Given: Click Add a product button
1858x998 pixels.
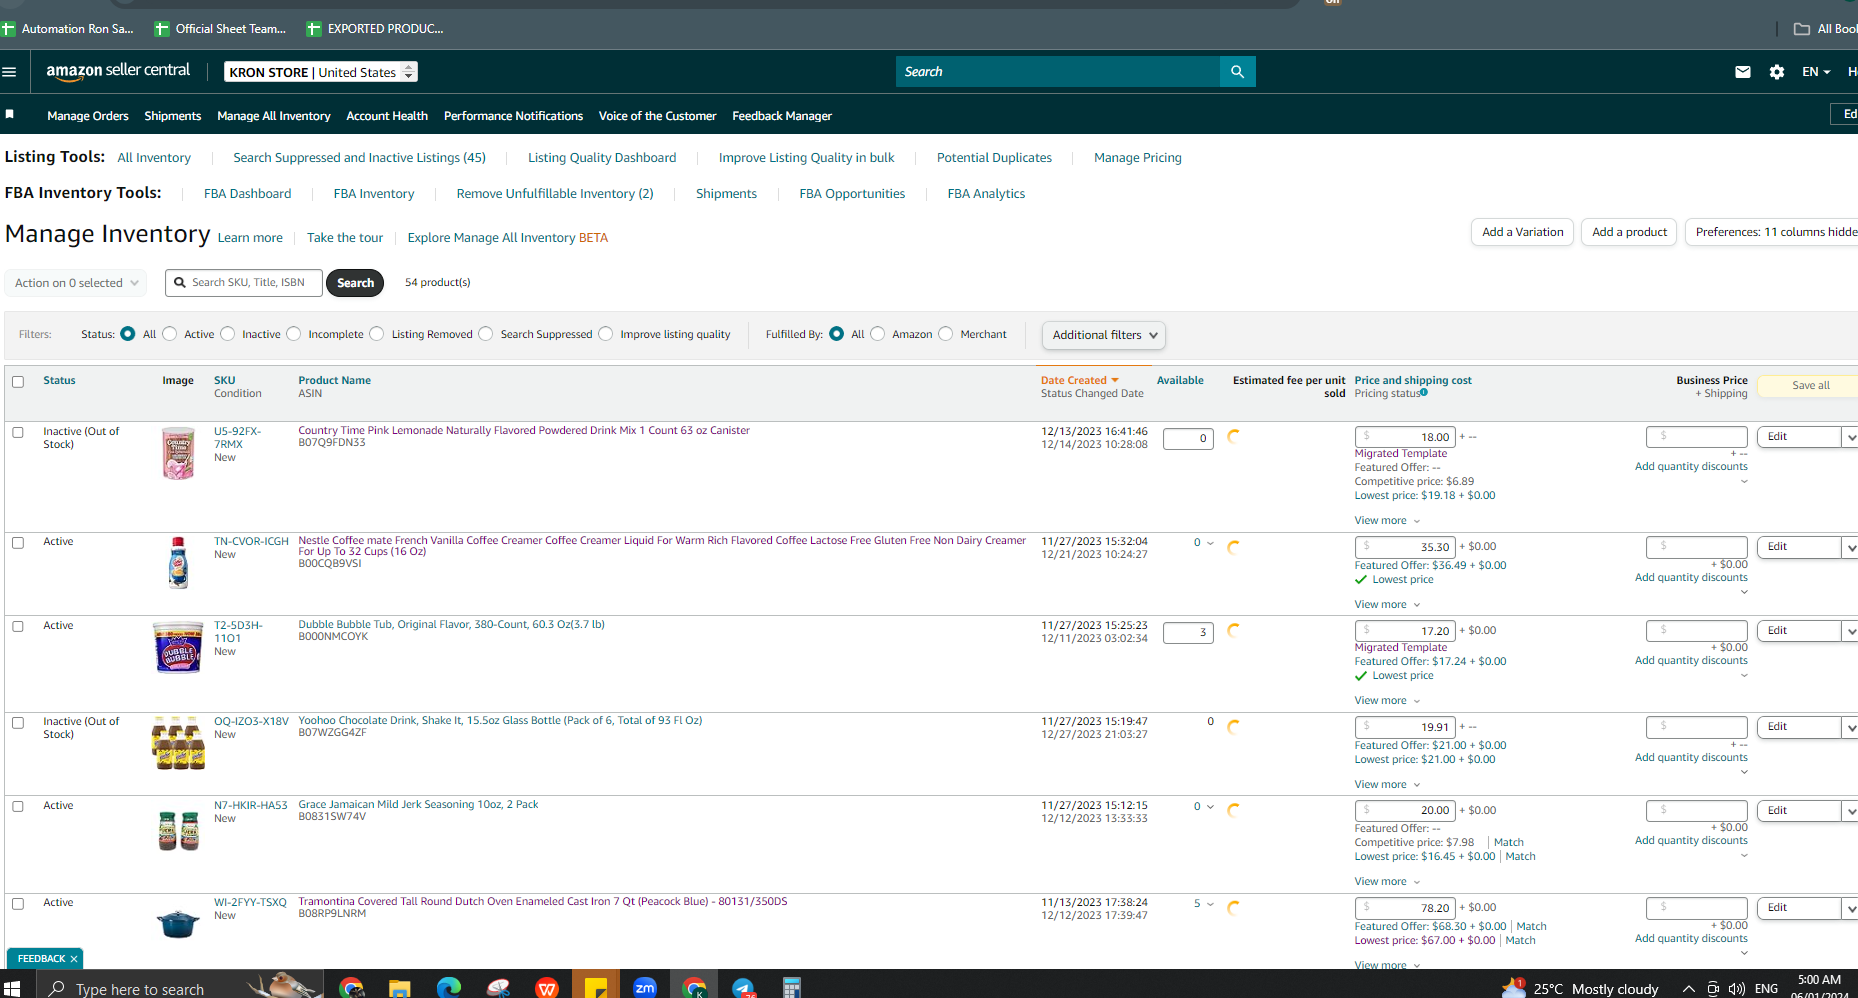Looking at the screenshot, I should click(1629, 232).
